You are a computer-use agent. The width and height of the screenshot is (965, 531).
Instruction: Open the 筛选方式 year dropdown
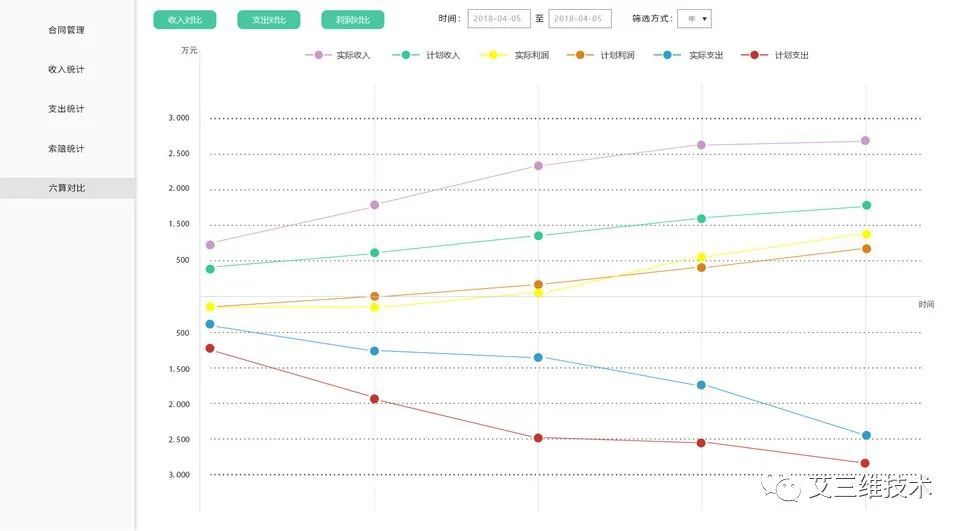point(694,19)
